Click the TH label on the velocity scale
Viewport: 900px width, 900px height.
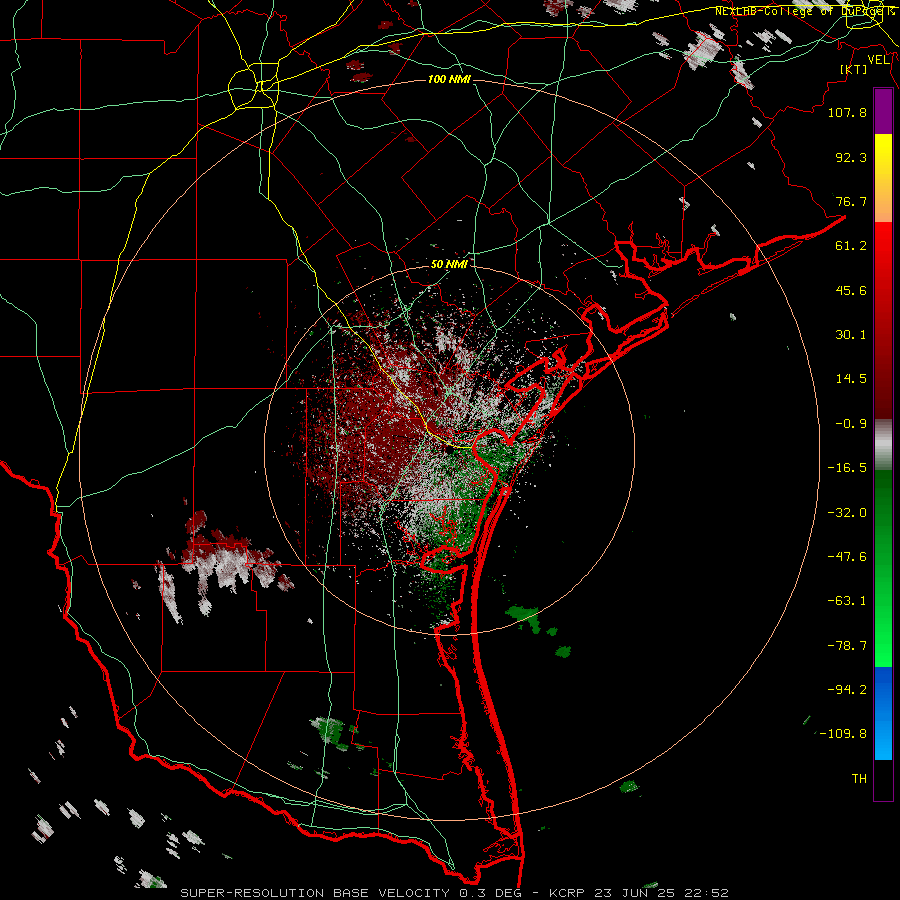[859, 779]
